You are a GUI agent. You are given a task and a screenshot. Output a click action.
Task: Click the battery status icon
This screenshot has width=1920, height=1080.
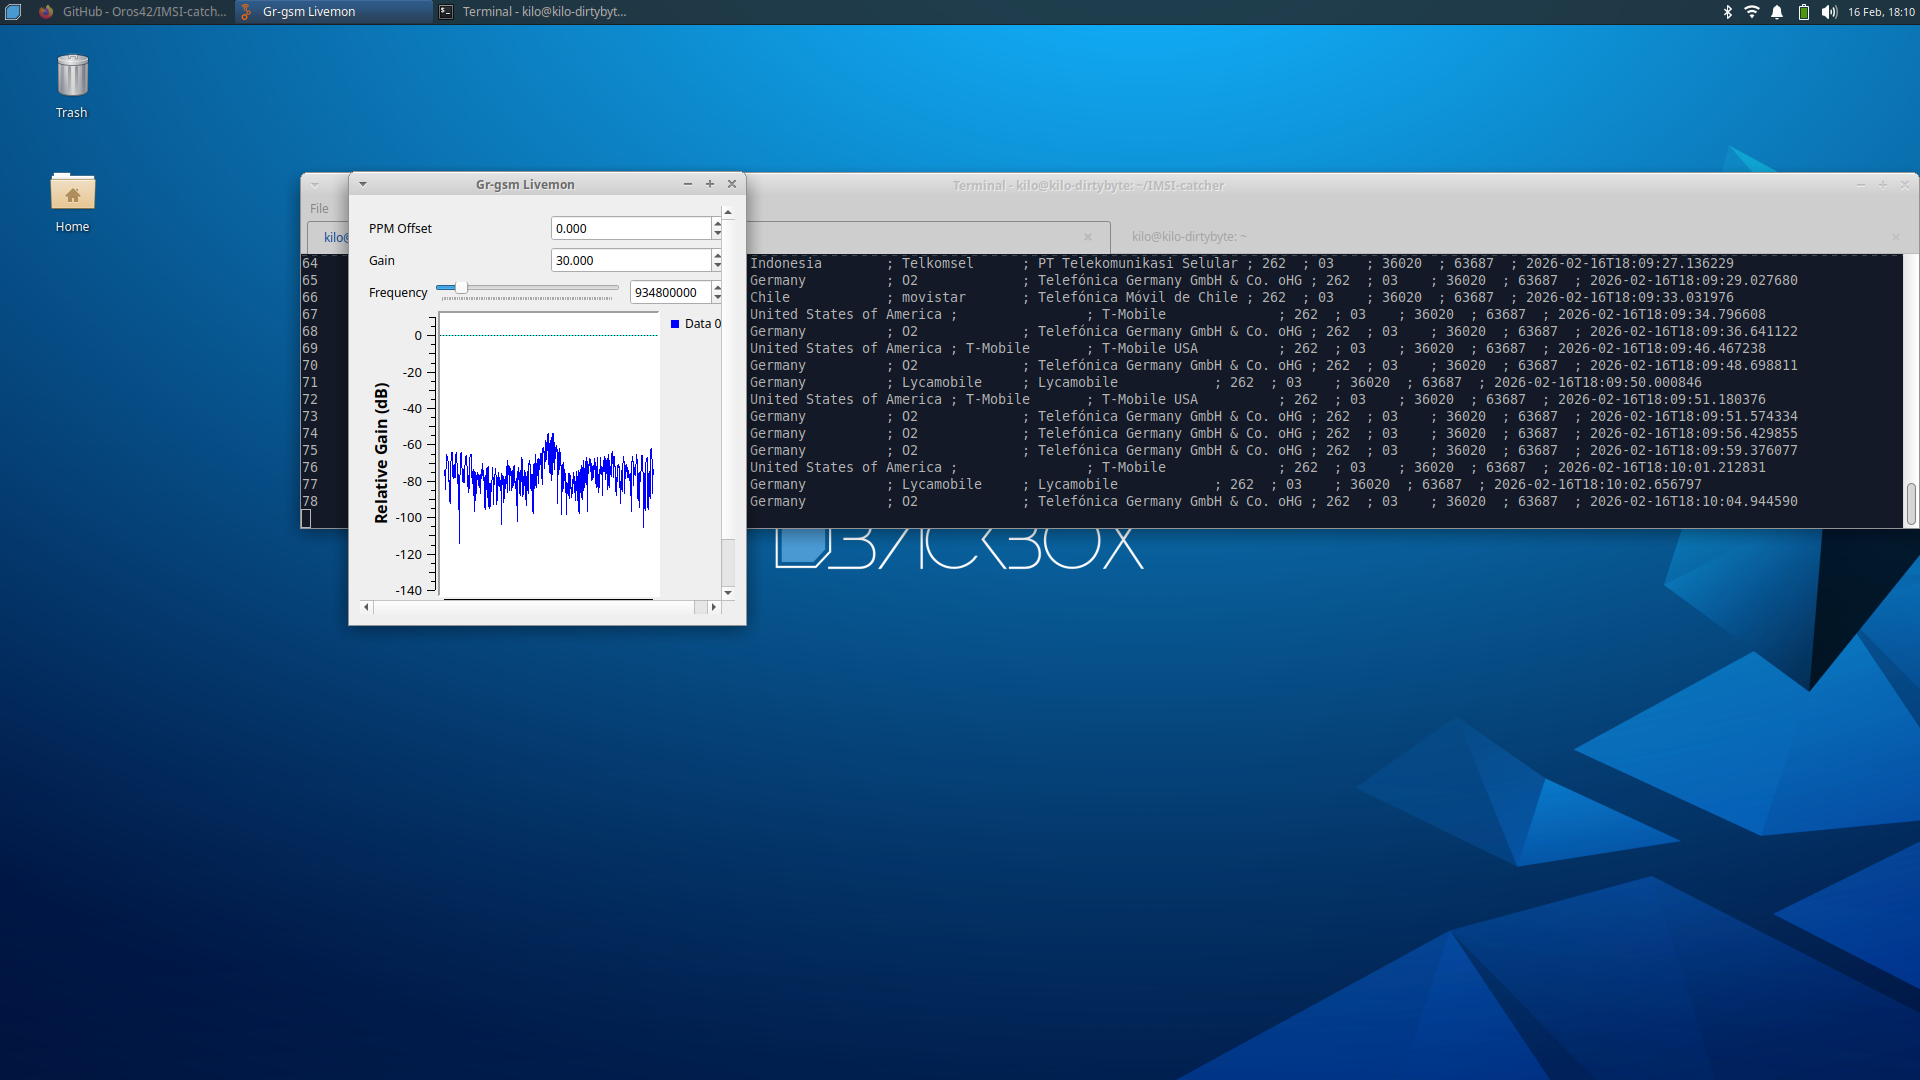(1804, 12)
